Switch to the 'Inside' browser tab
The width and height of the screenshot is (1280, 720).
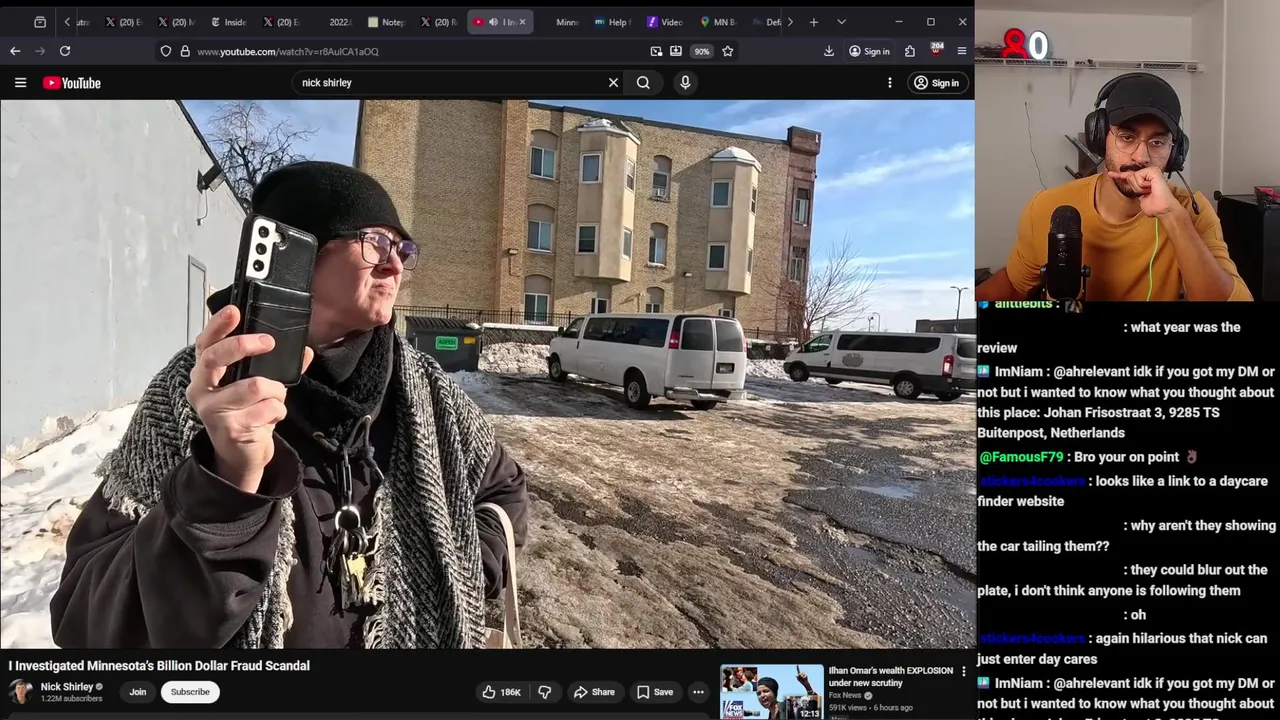(x=229, y=22)
